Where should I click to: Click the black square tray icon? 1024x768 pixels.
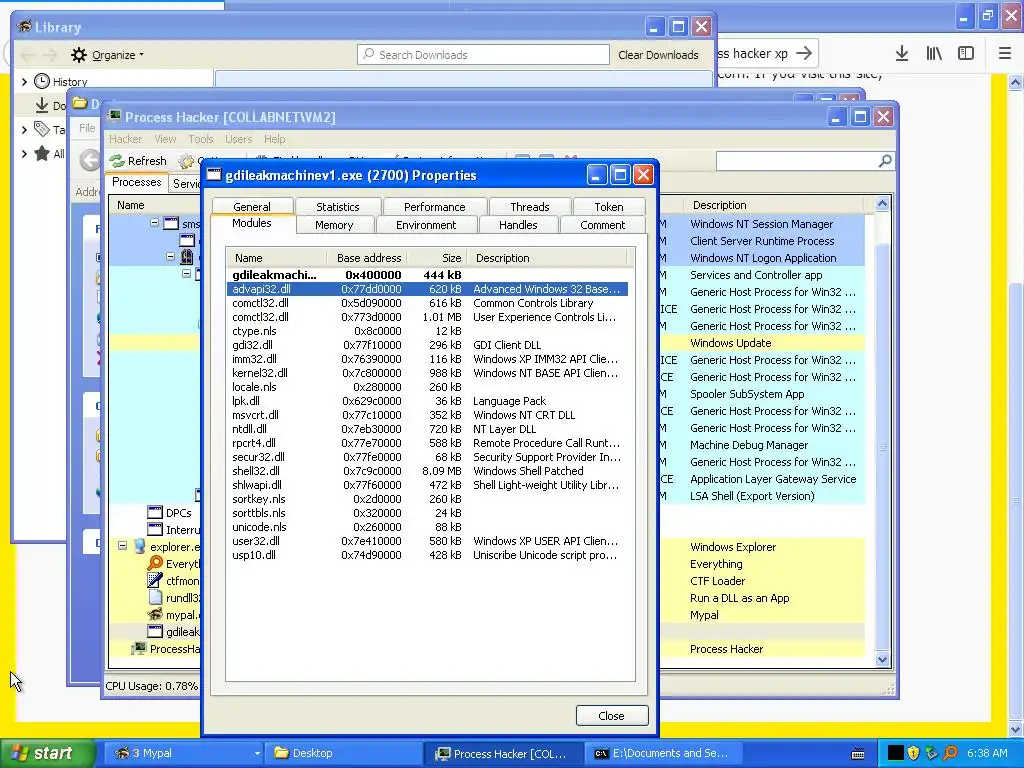(x=895, y=753)
